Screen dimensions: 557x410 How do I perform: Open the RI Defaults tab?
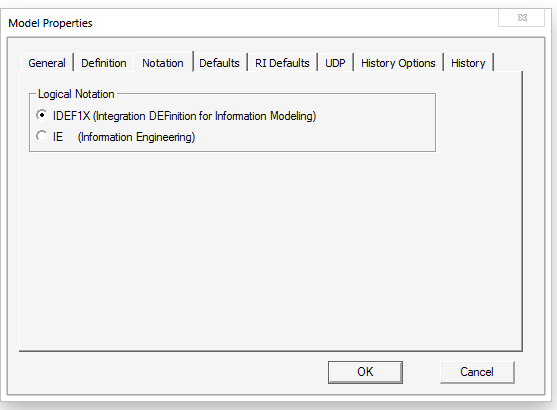(x=282, y=63)
